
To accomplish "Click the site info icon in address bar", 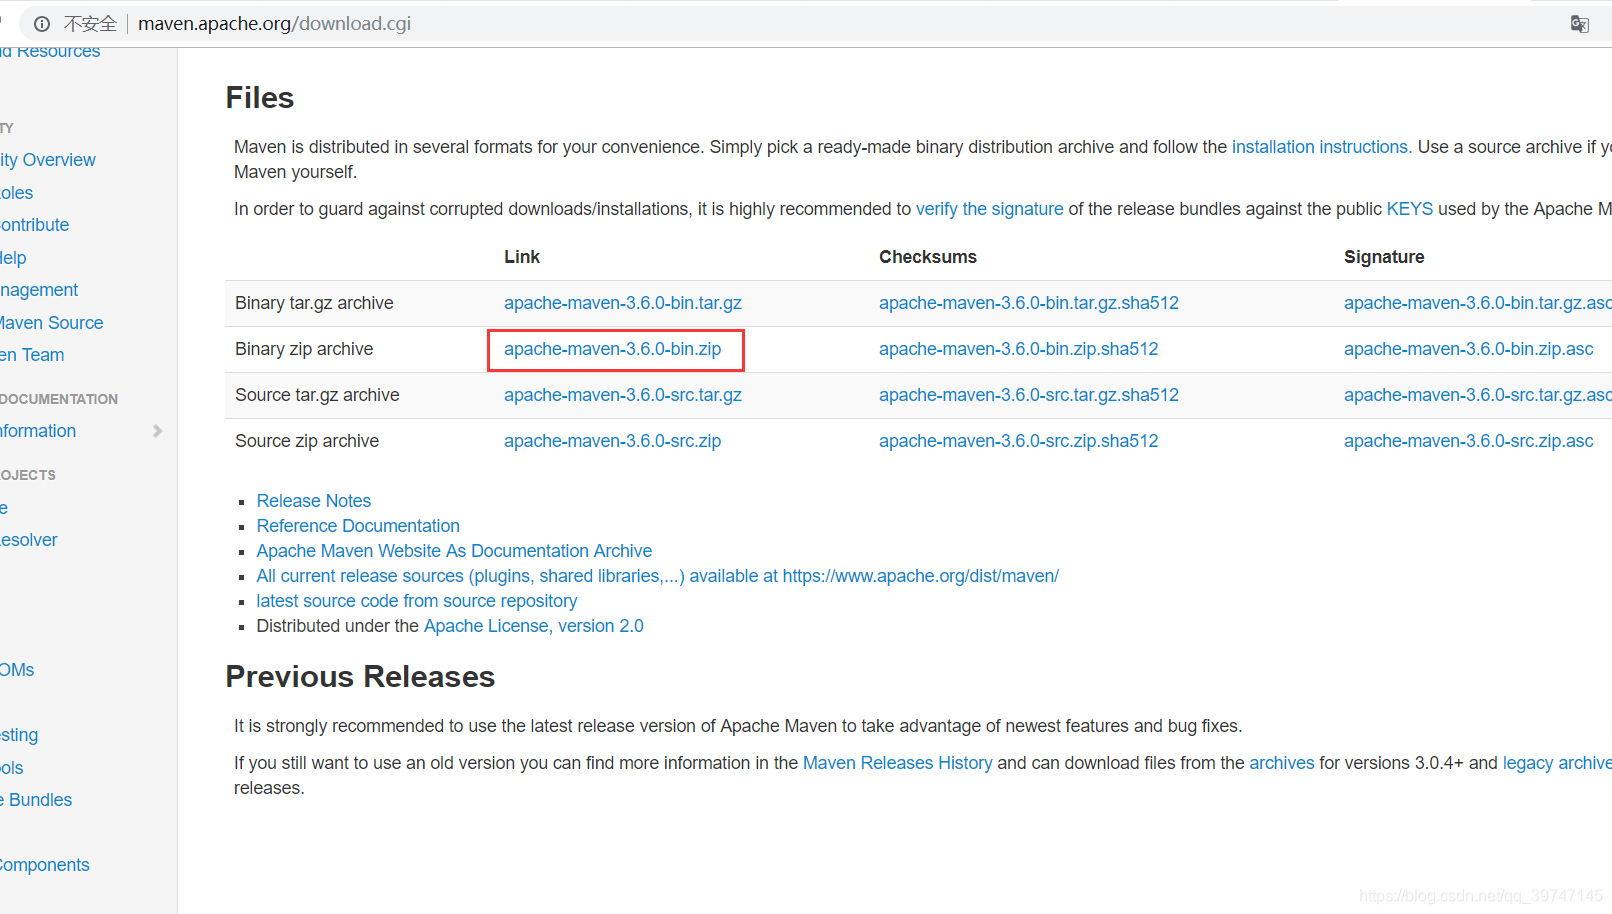I will (42, 24).
